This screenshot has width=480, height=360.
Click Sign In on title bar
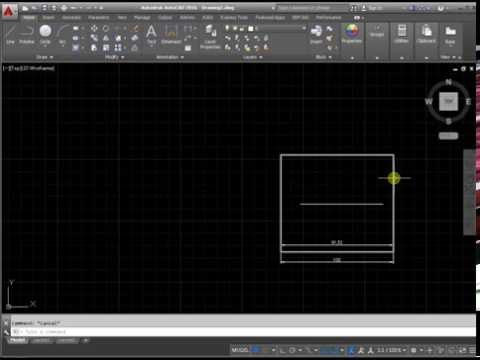[x=373, y=8]
